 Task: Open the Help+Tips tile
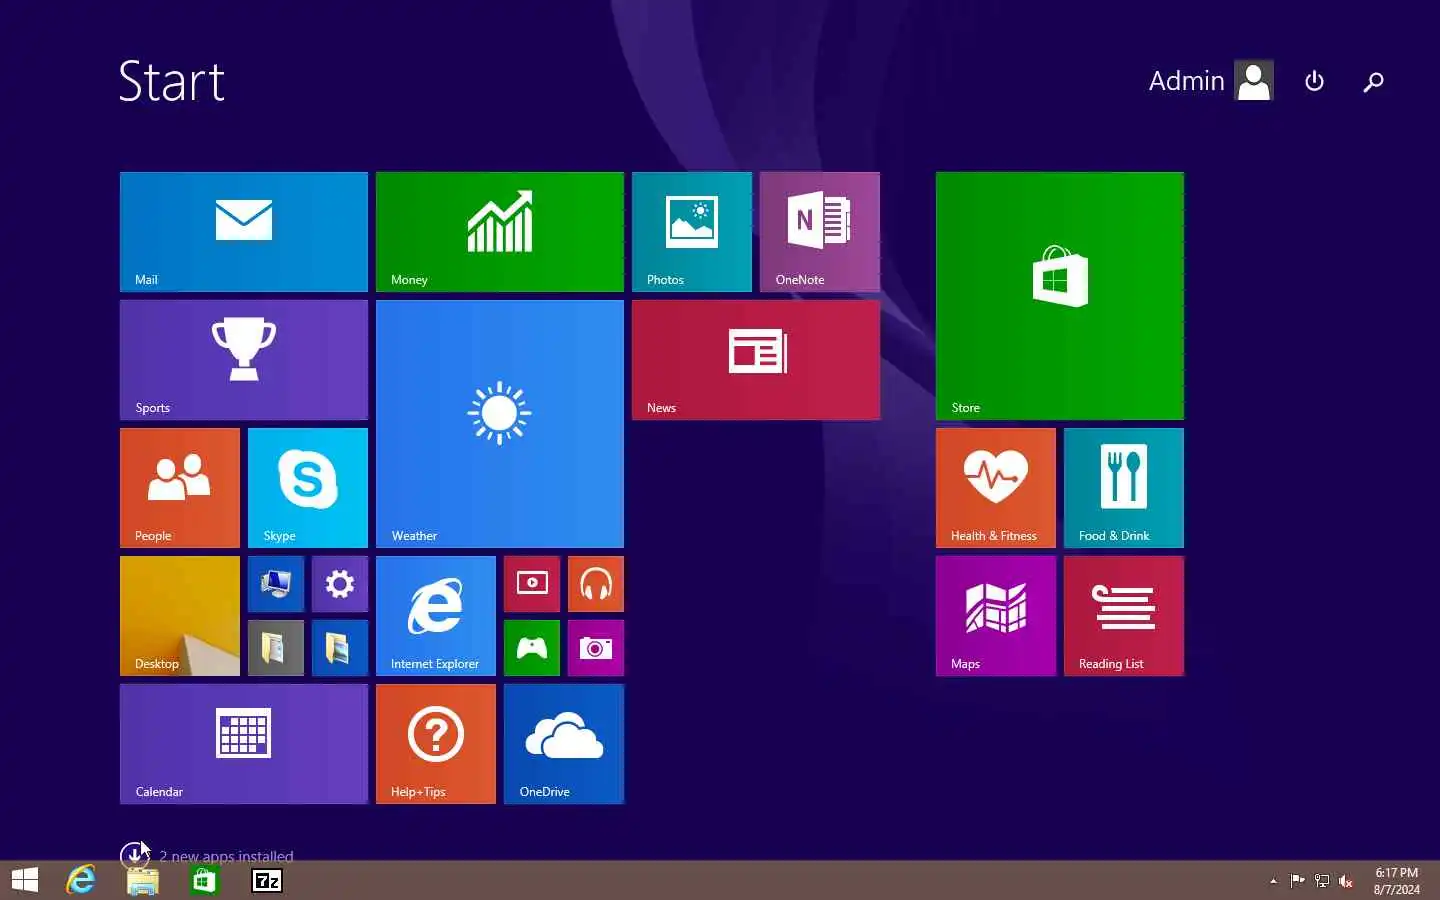tap(436, 744)
